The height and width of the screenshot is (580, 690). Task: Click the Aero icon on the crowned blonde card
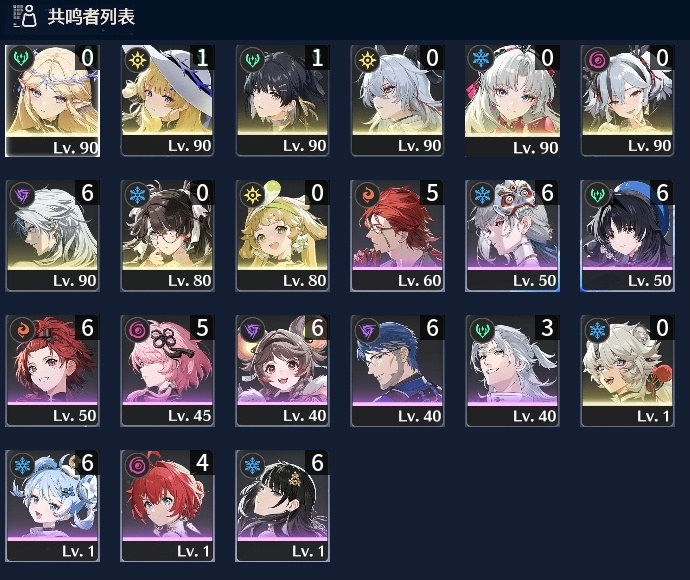click(21, 58)
